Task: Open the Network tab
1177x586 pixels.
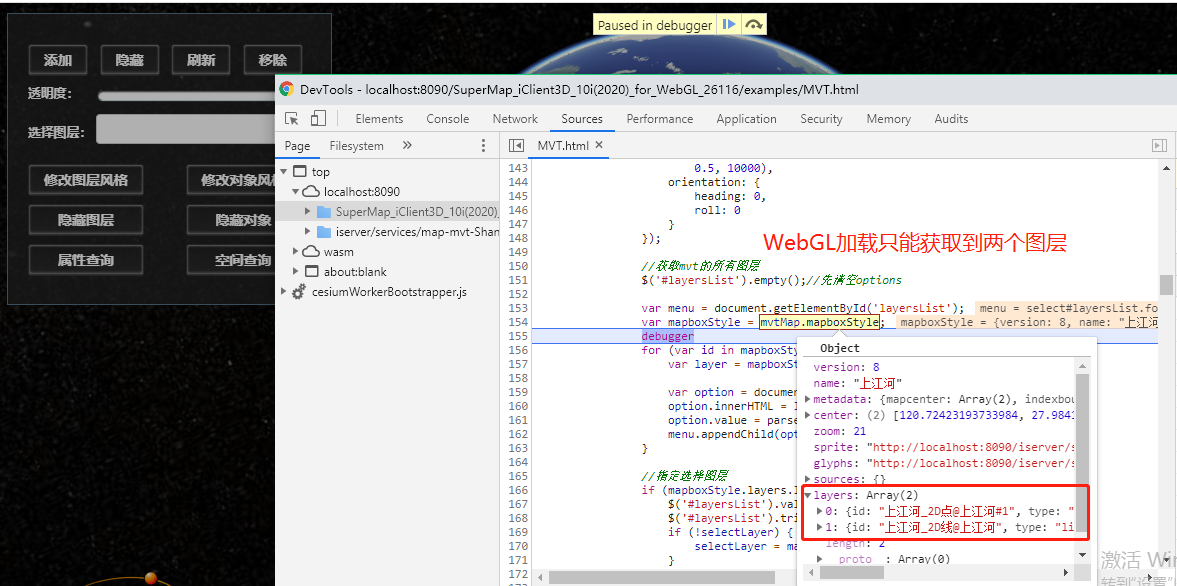Action: [x=515, y=119]
